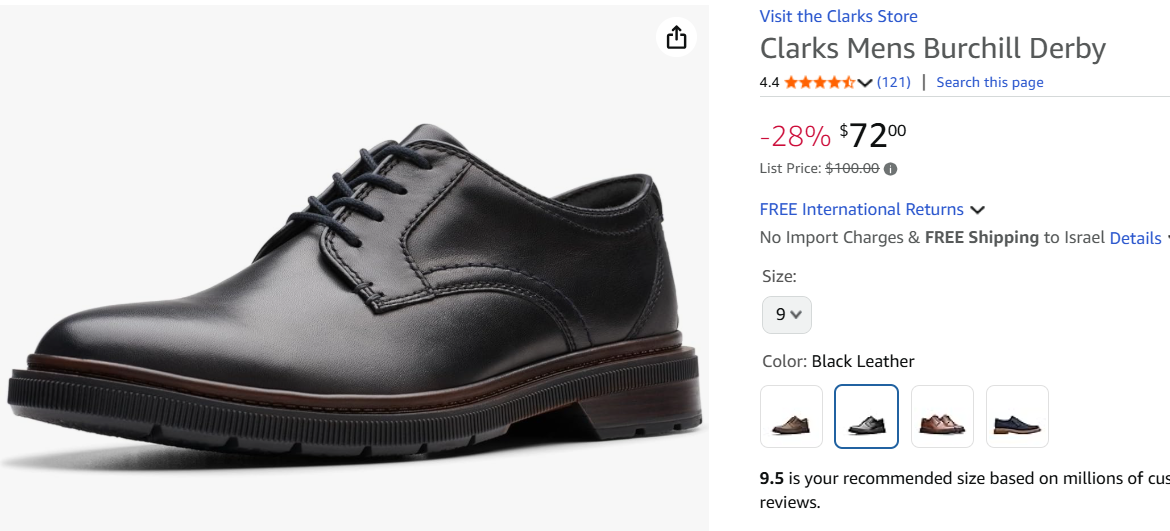This screenshot has height=531, width=1170.
Task: Visit the Clarks Store link
Action: point(838,16)
